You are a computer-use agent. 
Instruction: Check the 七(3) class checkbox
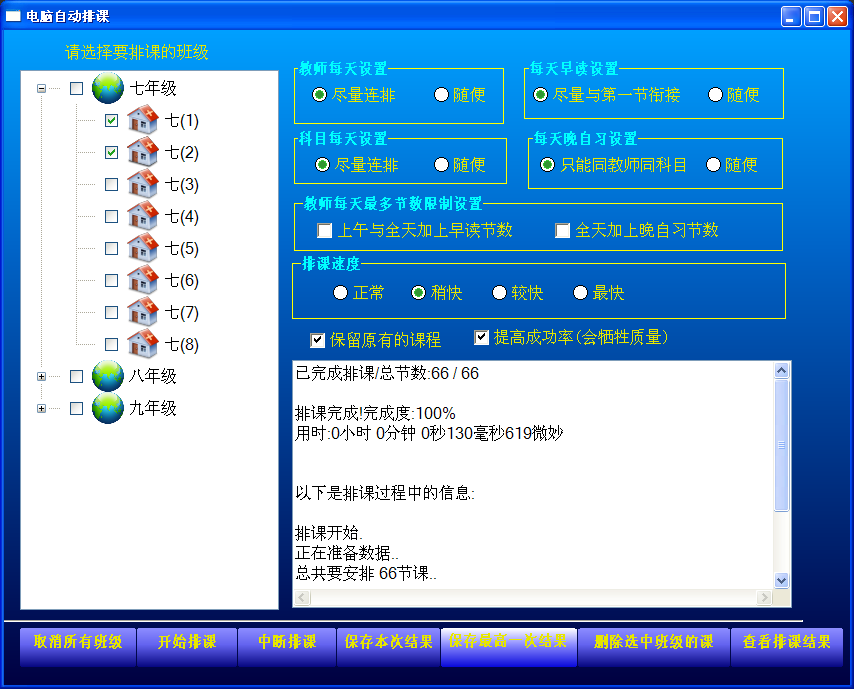[x=111, y=185]
